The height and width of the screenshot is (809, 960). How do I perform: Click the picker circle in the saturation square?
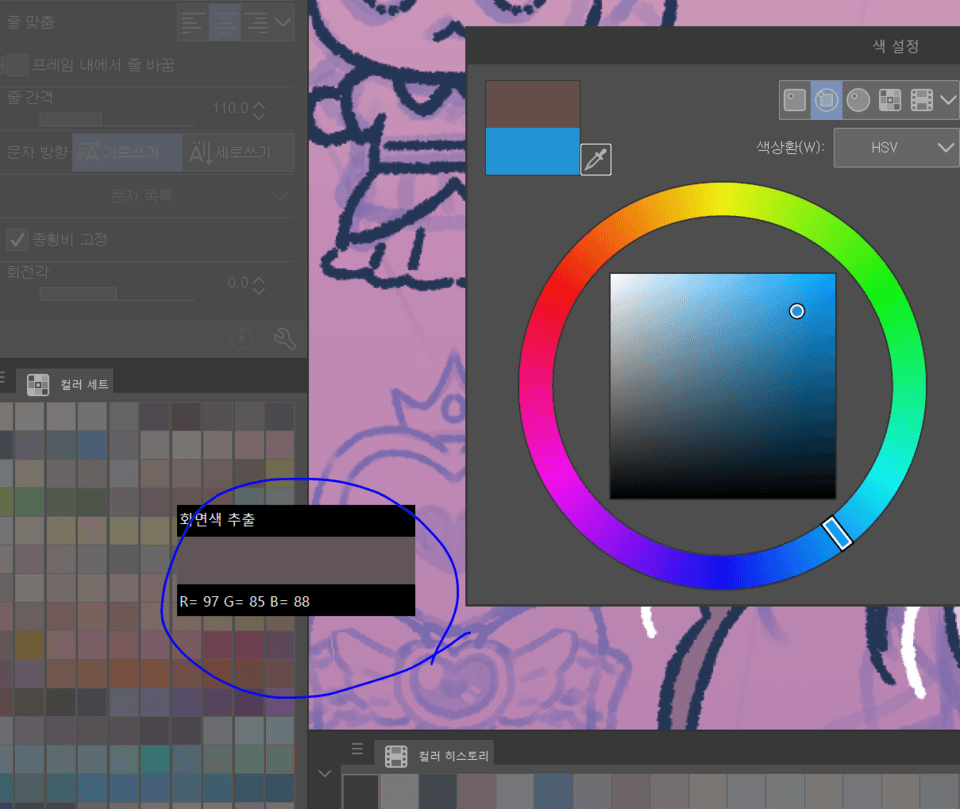point(797,311)
